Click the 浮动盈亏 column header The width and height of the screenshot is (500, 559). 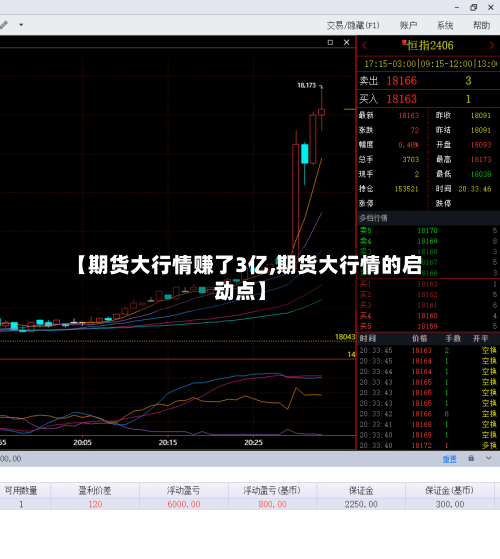tap(184, 491)
